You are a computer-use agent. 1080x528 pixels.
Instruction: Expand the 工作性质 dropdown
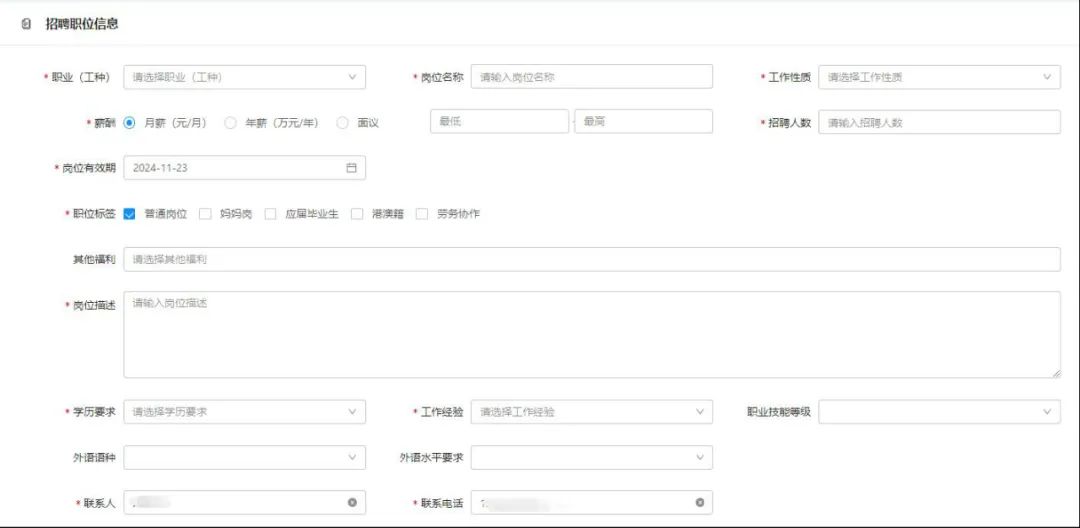[938, 77]
